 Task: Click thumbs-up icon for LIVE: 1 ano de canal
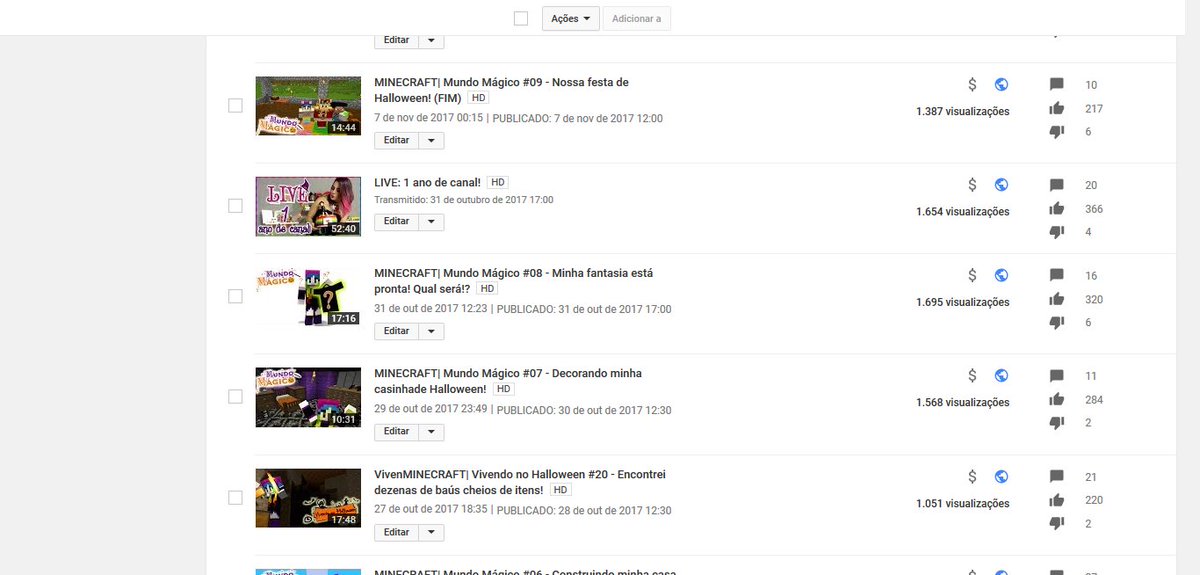pos(1056,208)
